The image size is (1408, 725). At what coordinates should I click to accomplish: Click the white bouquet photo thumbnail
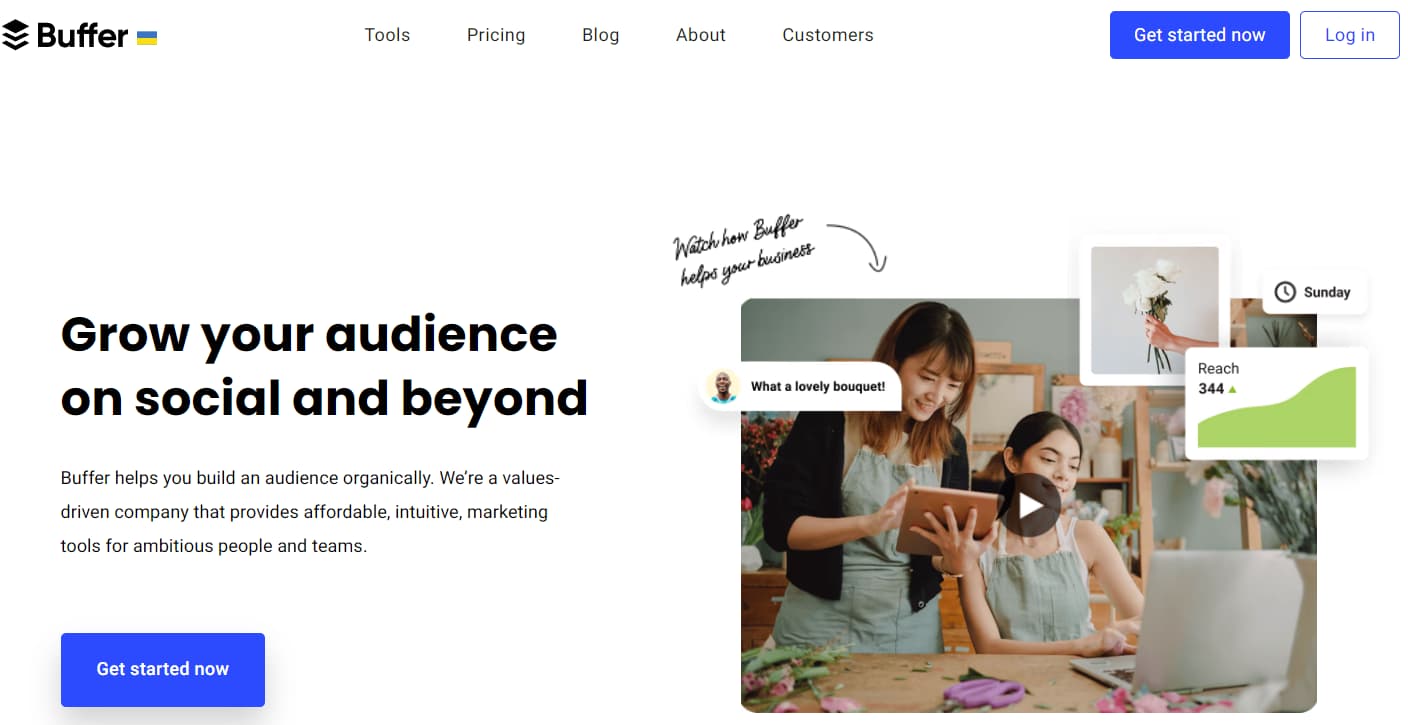click(1155, 311)
